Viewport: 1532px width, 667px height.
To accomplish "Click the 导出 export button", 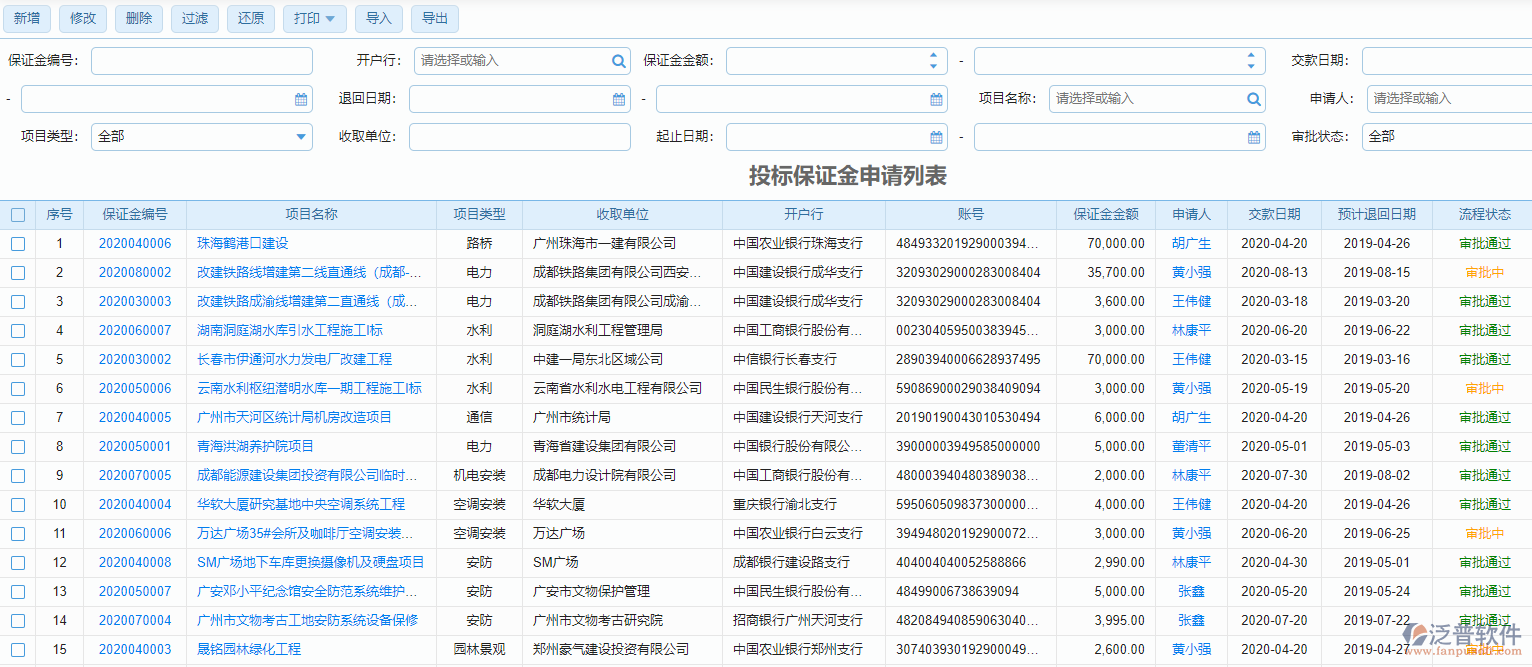I will tap(434, 18).
